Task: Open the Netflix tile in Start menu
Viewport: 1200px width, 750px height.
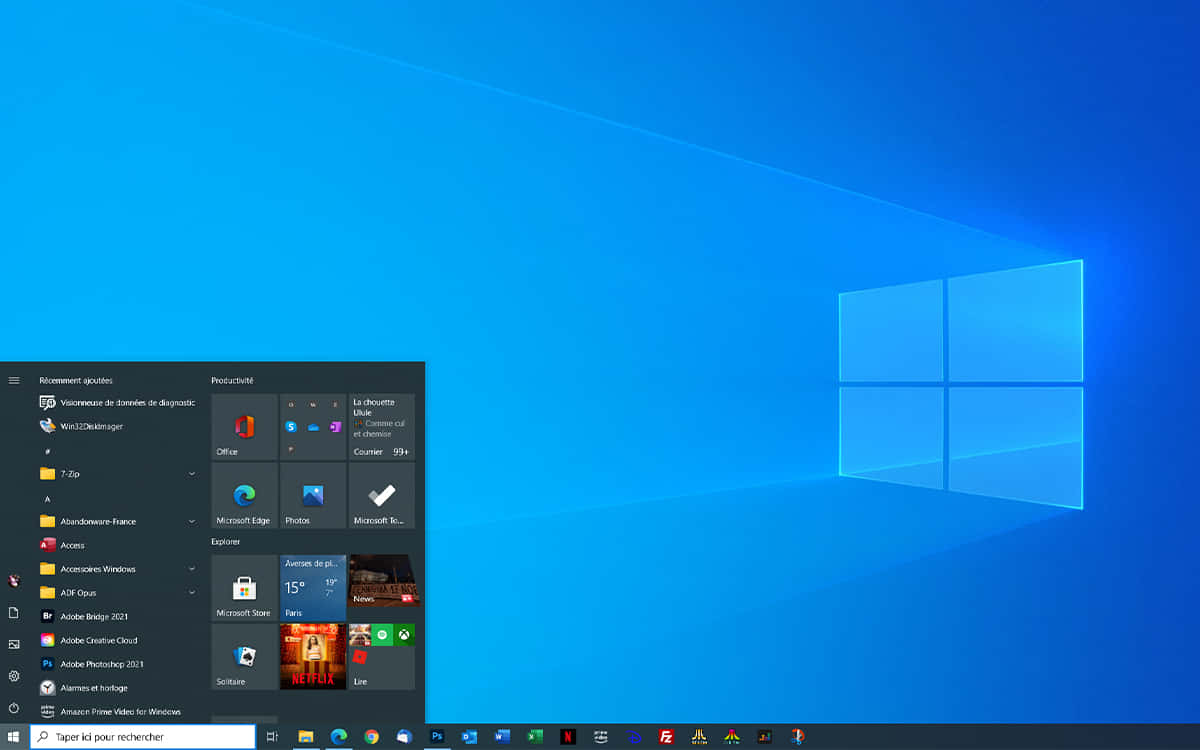Action: tap(313, 657)
